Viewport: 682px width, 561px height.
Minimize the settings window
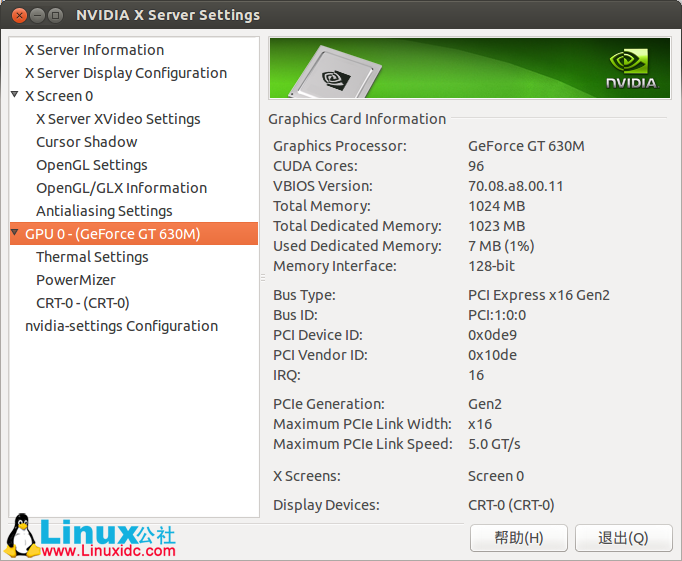coord(36,15)
